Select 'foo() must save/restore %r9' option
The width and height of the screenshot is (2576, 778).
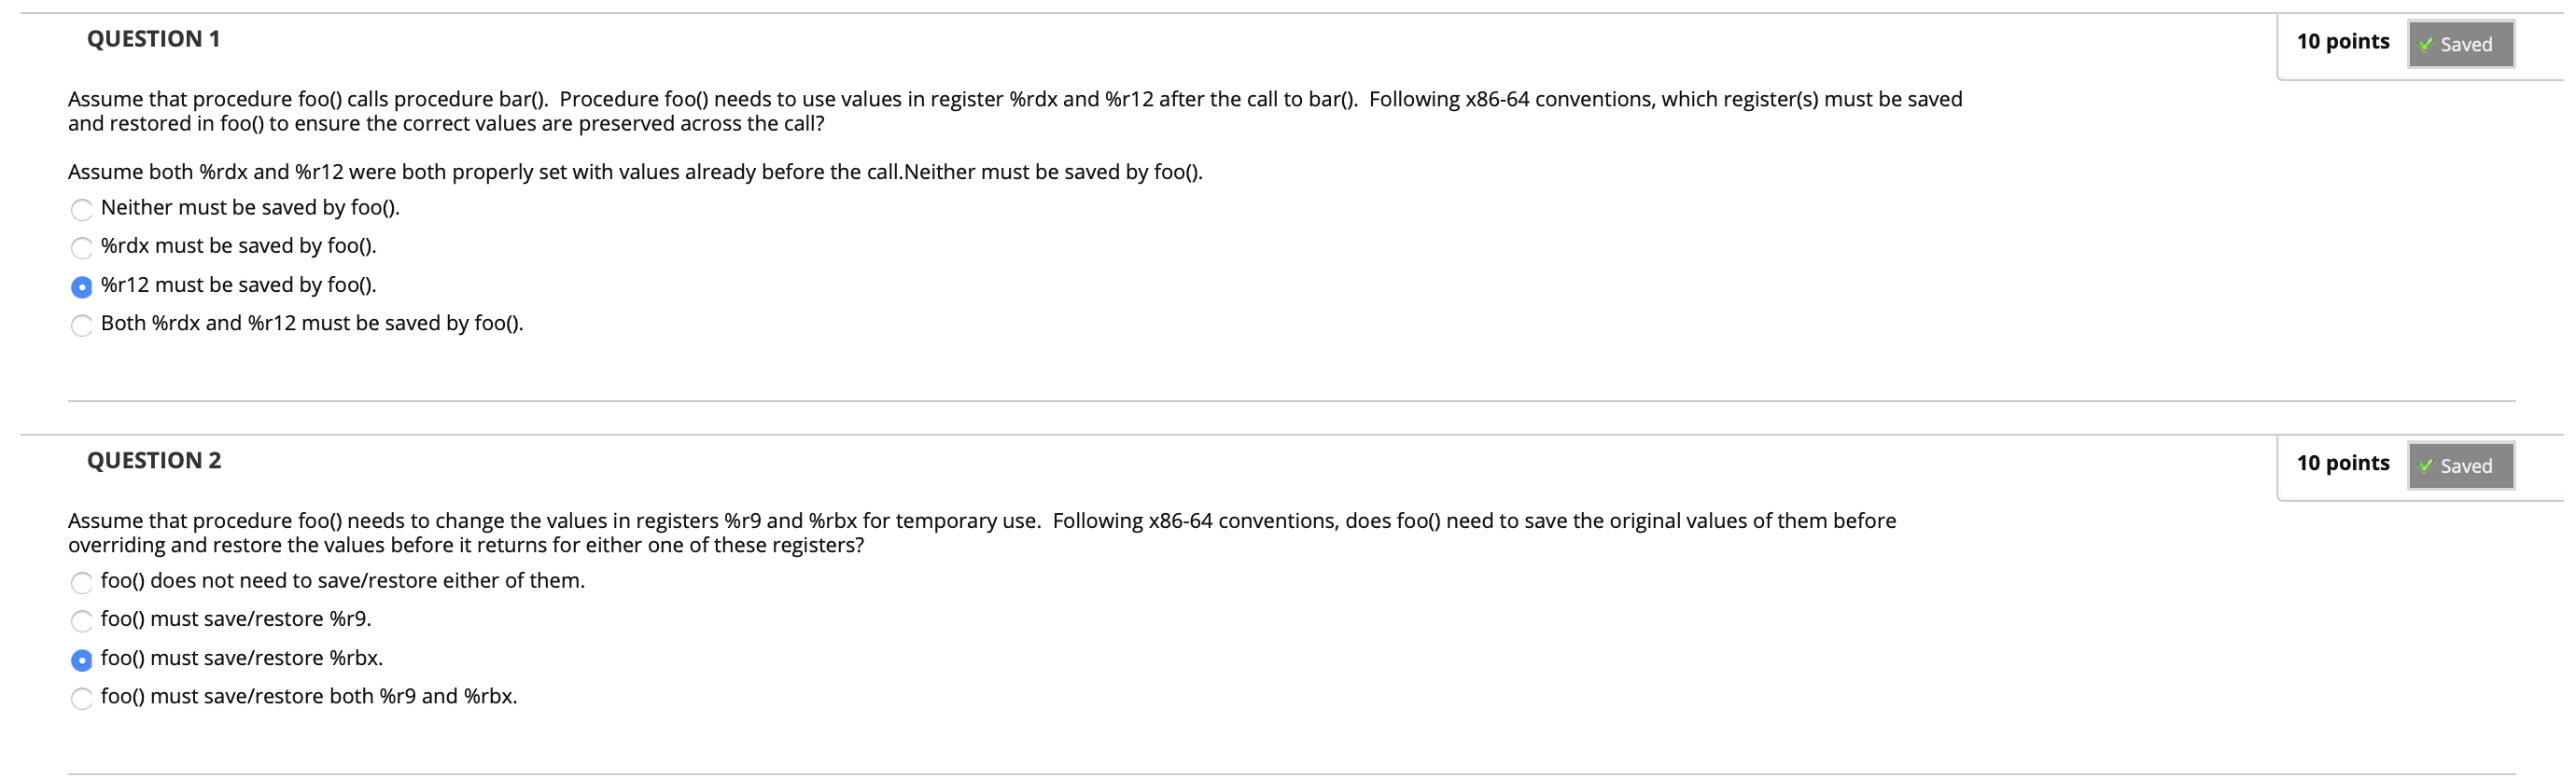click(82, 621)
